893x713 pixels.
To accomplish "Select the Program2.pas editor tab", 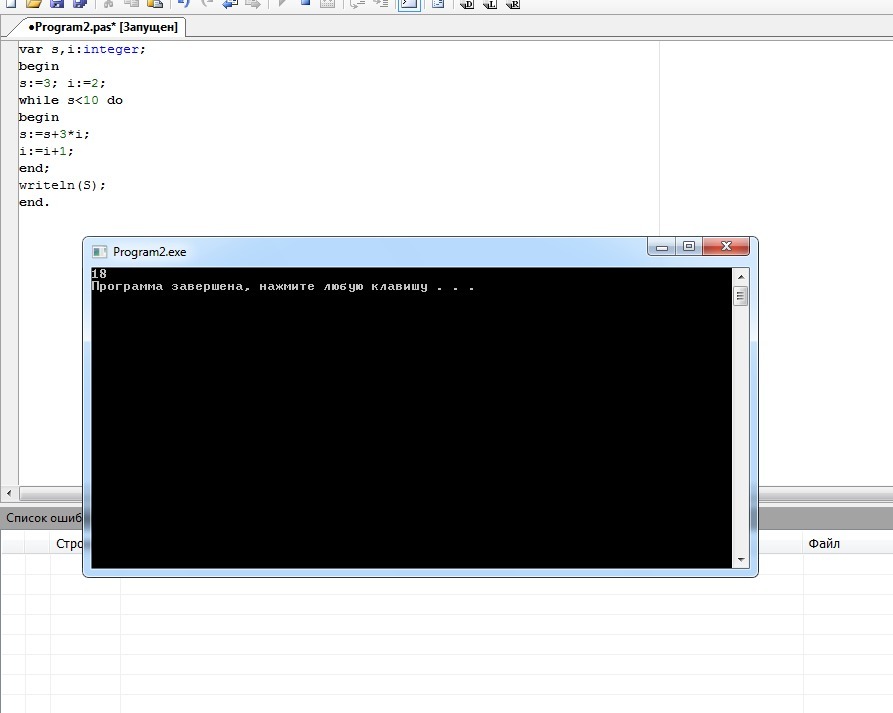I will (103, 27).
